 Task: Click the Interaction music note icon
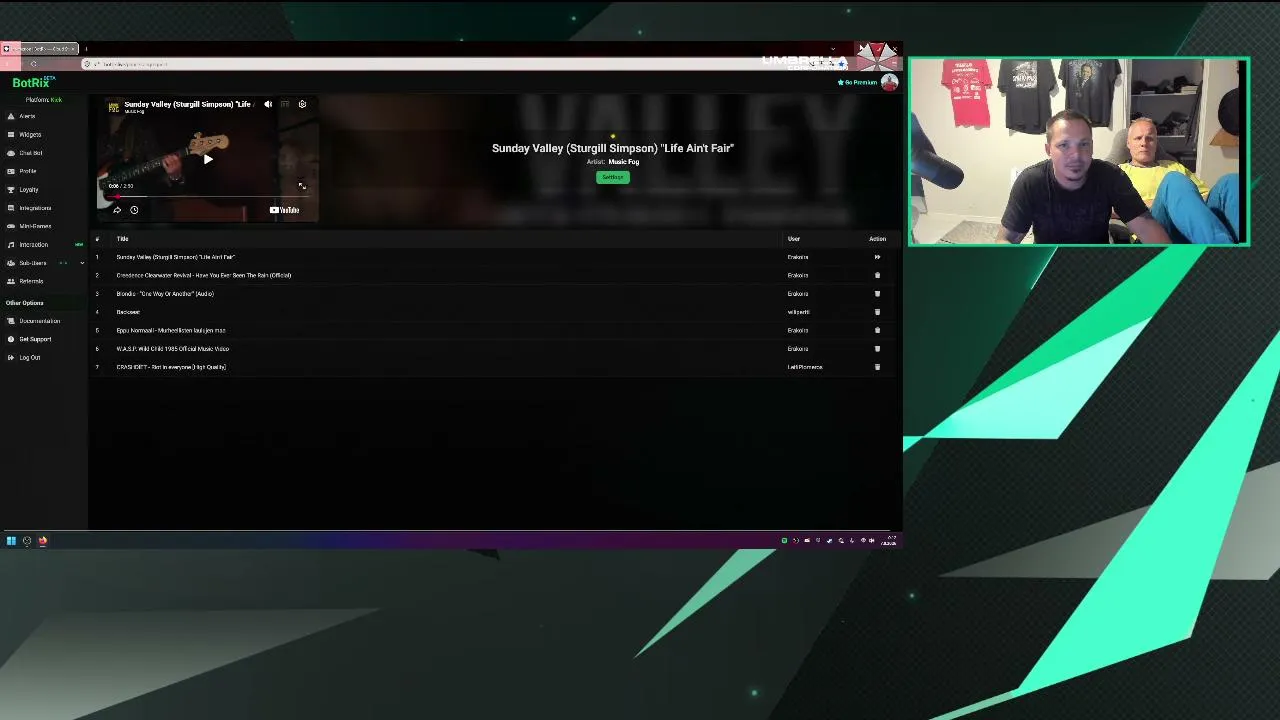click(11, 245)
